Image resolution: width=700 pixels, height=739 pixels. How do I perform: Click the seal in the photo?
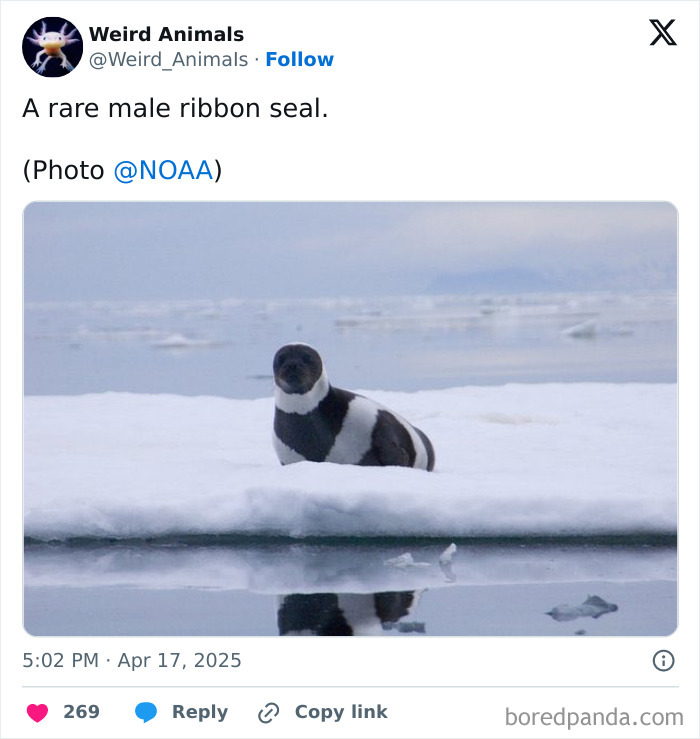click(x=351, y=408)
